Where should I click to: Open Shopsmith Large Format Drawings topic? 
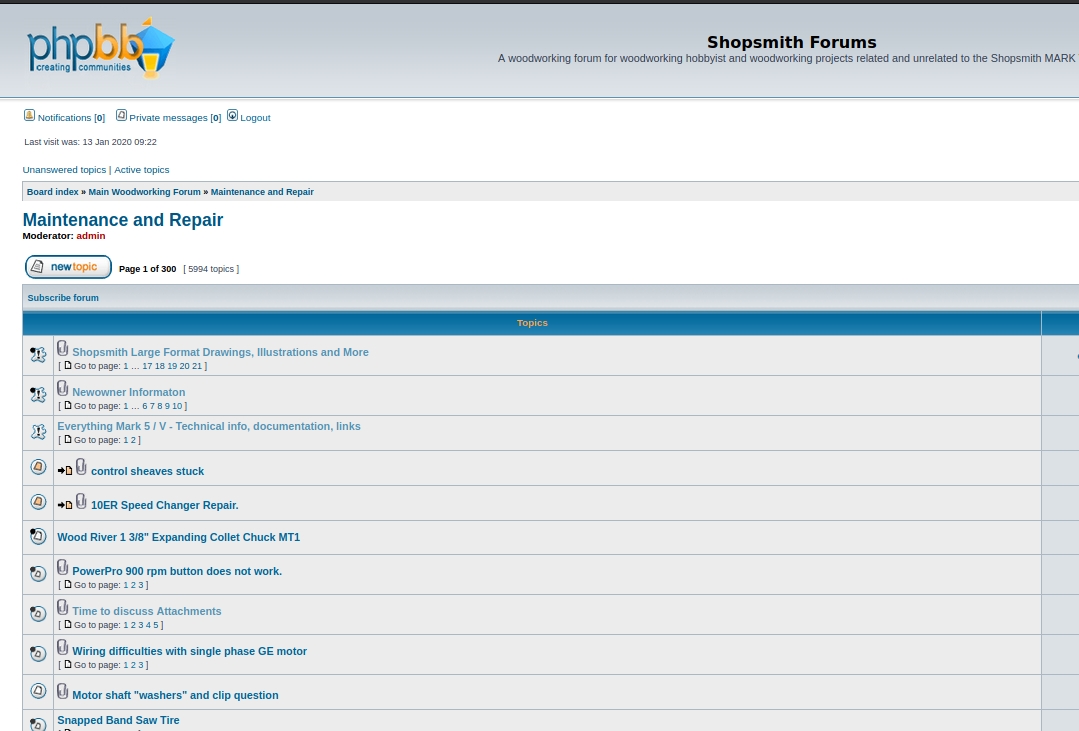[x=220, y=352]
